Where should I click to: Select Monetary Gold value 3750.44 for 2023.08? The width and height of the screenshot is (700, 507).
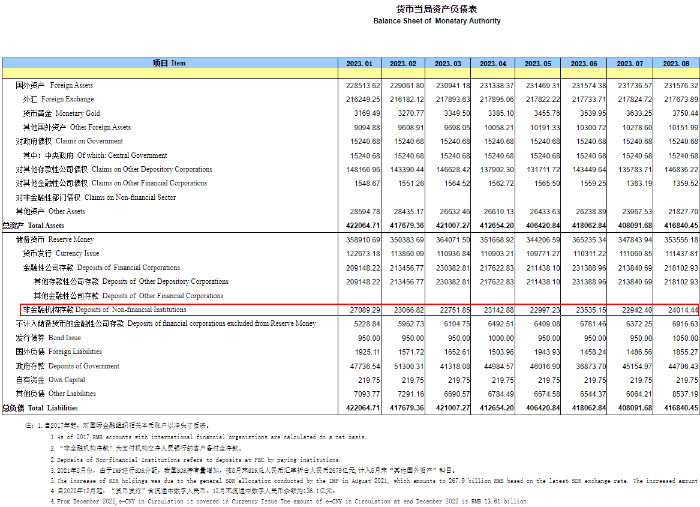coord(685,113)
